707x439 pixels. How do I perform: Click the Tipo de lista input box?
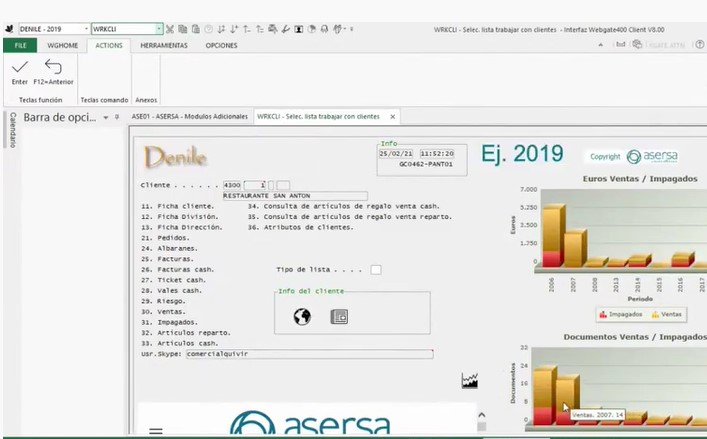tap(376, 270)
